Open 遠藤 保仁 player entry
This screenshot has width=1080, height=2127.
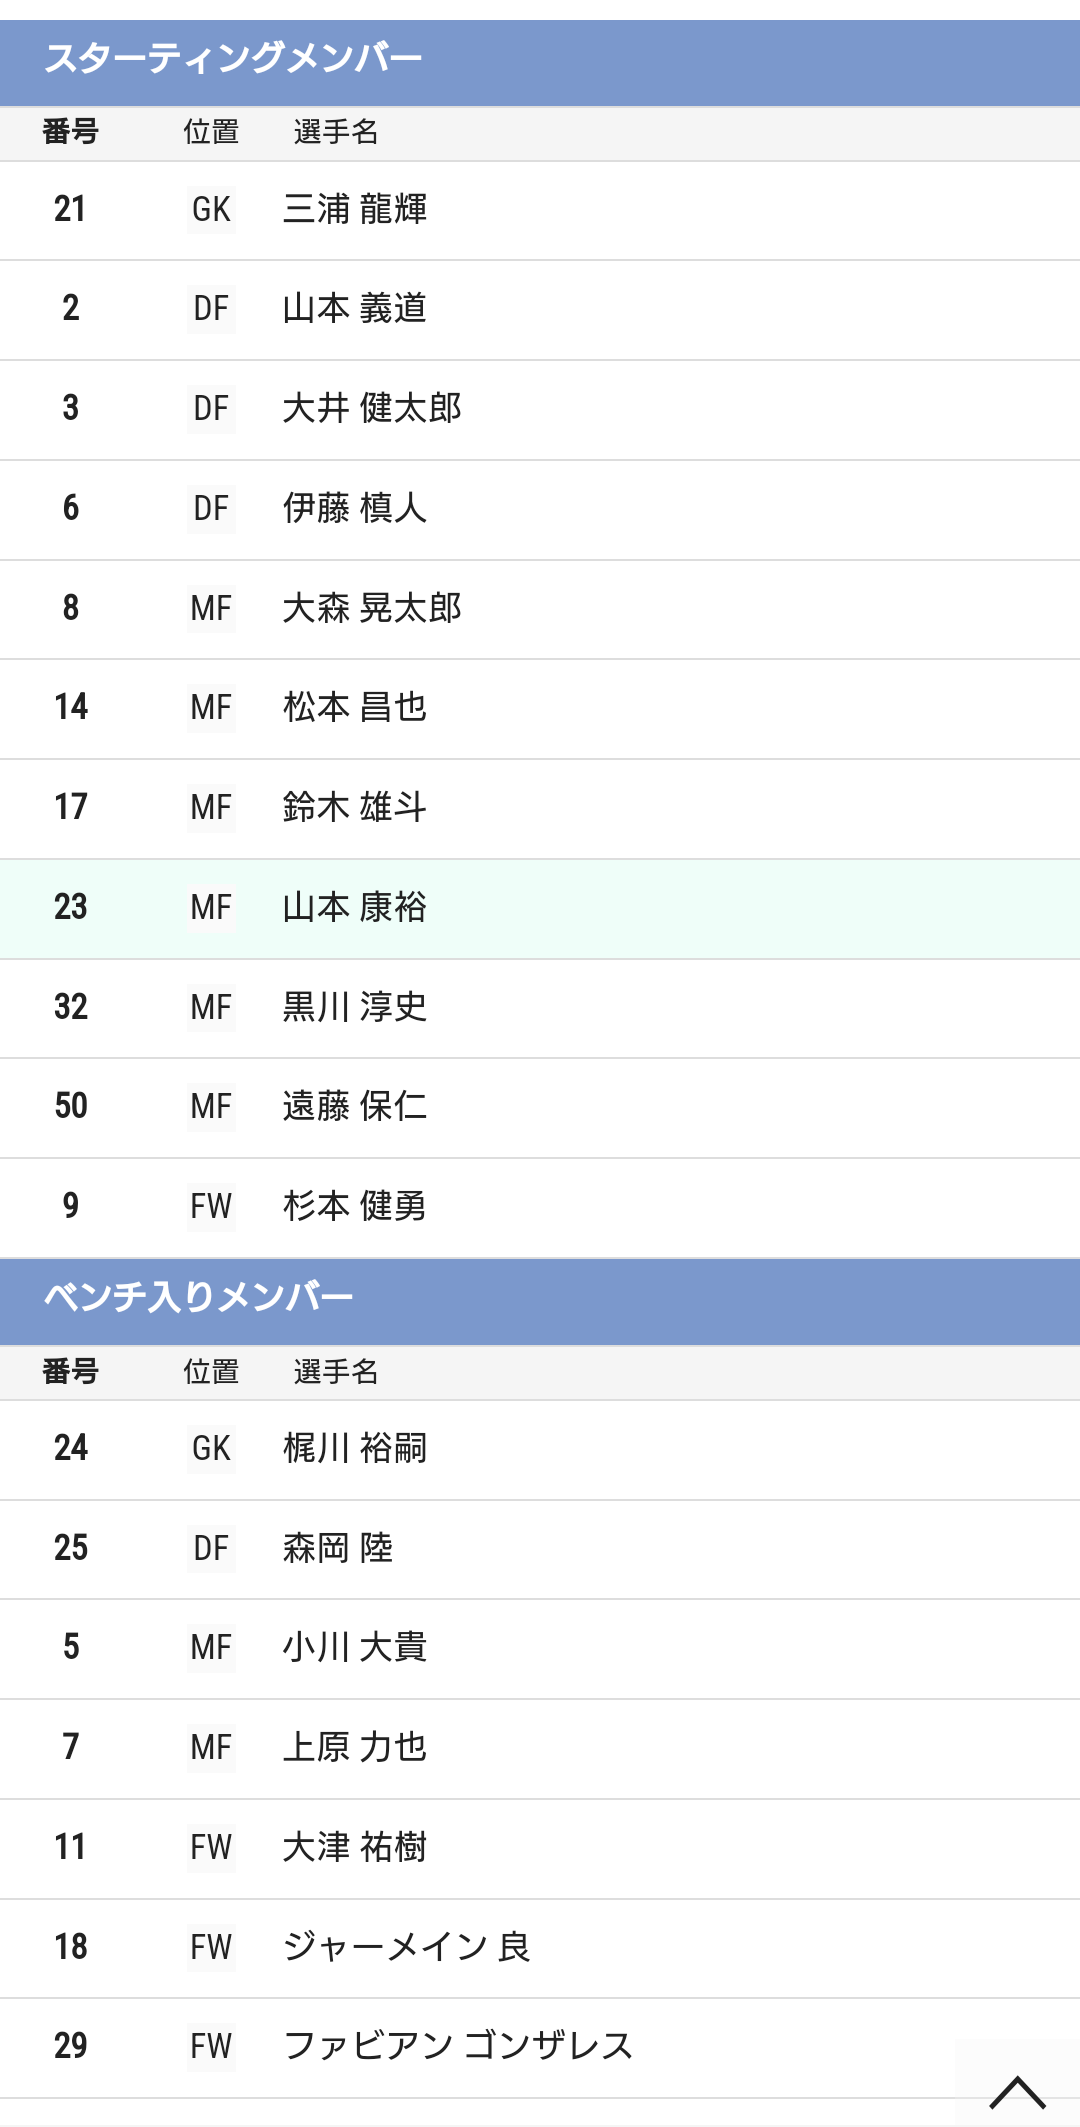540,1108
